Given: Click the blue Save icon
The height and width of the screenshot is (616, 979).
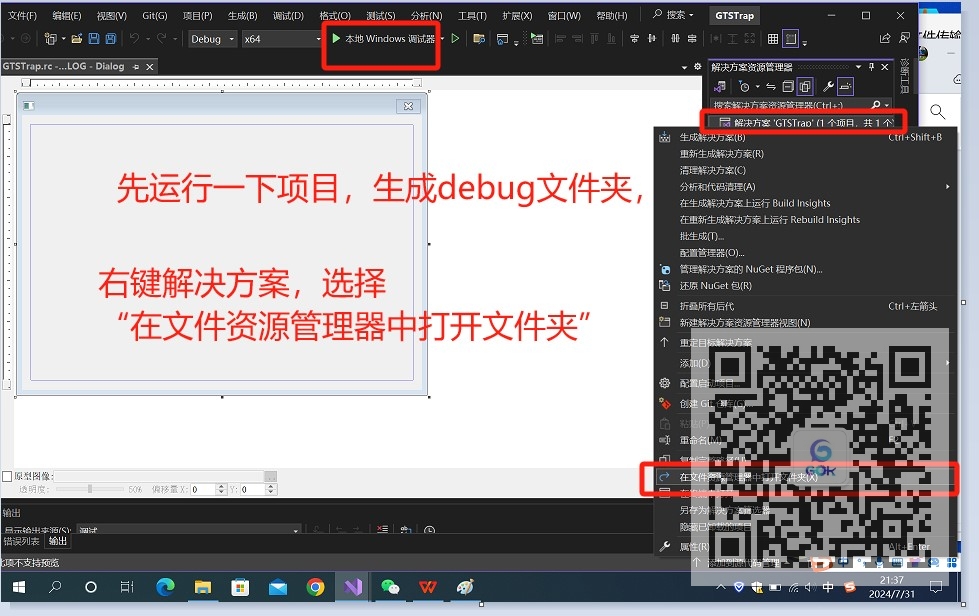Looking at the screenshot, I should 94,39.
